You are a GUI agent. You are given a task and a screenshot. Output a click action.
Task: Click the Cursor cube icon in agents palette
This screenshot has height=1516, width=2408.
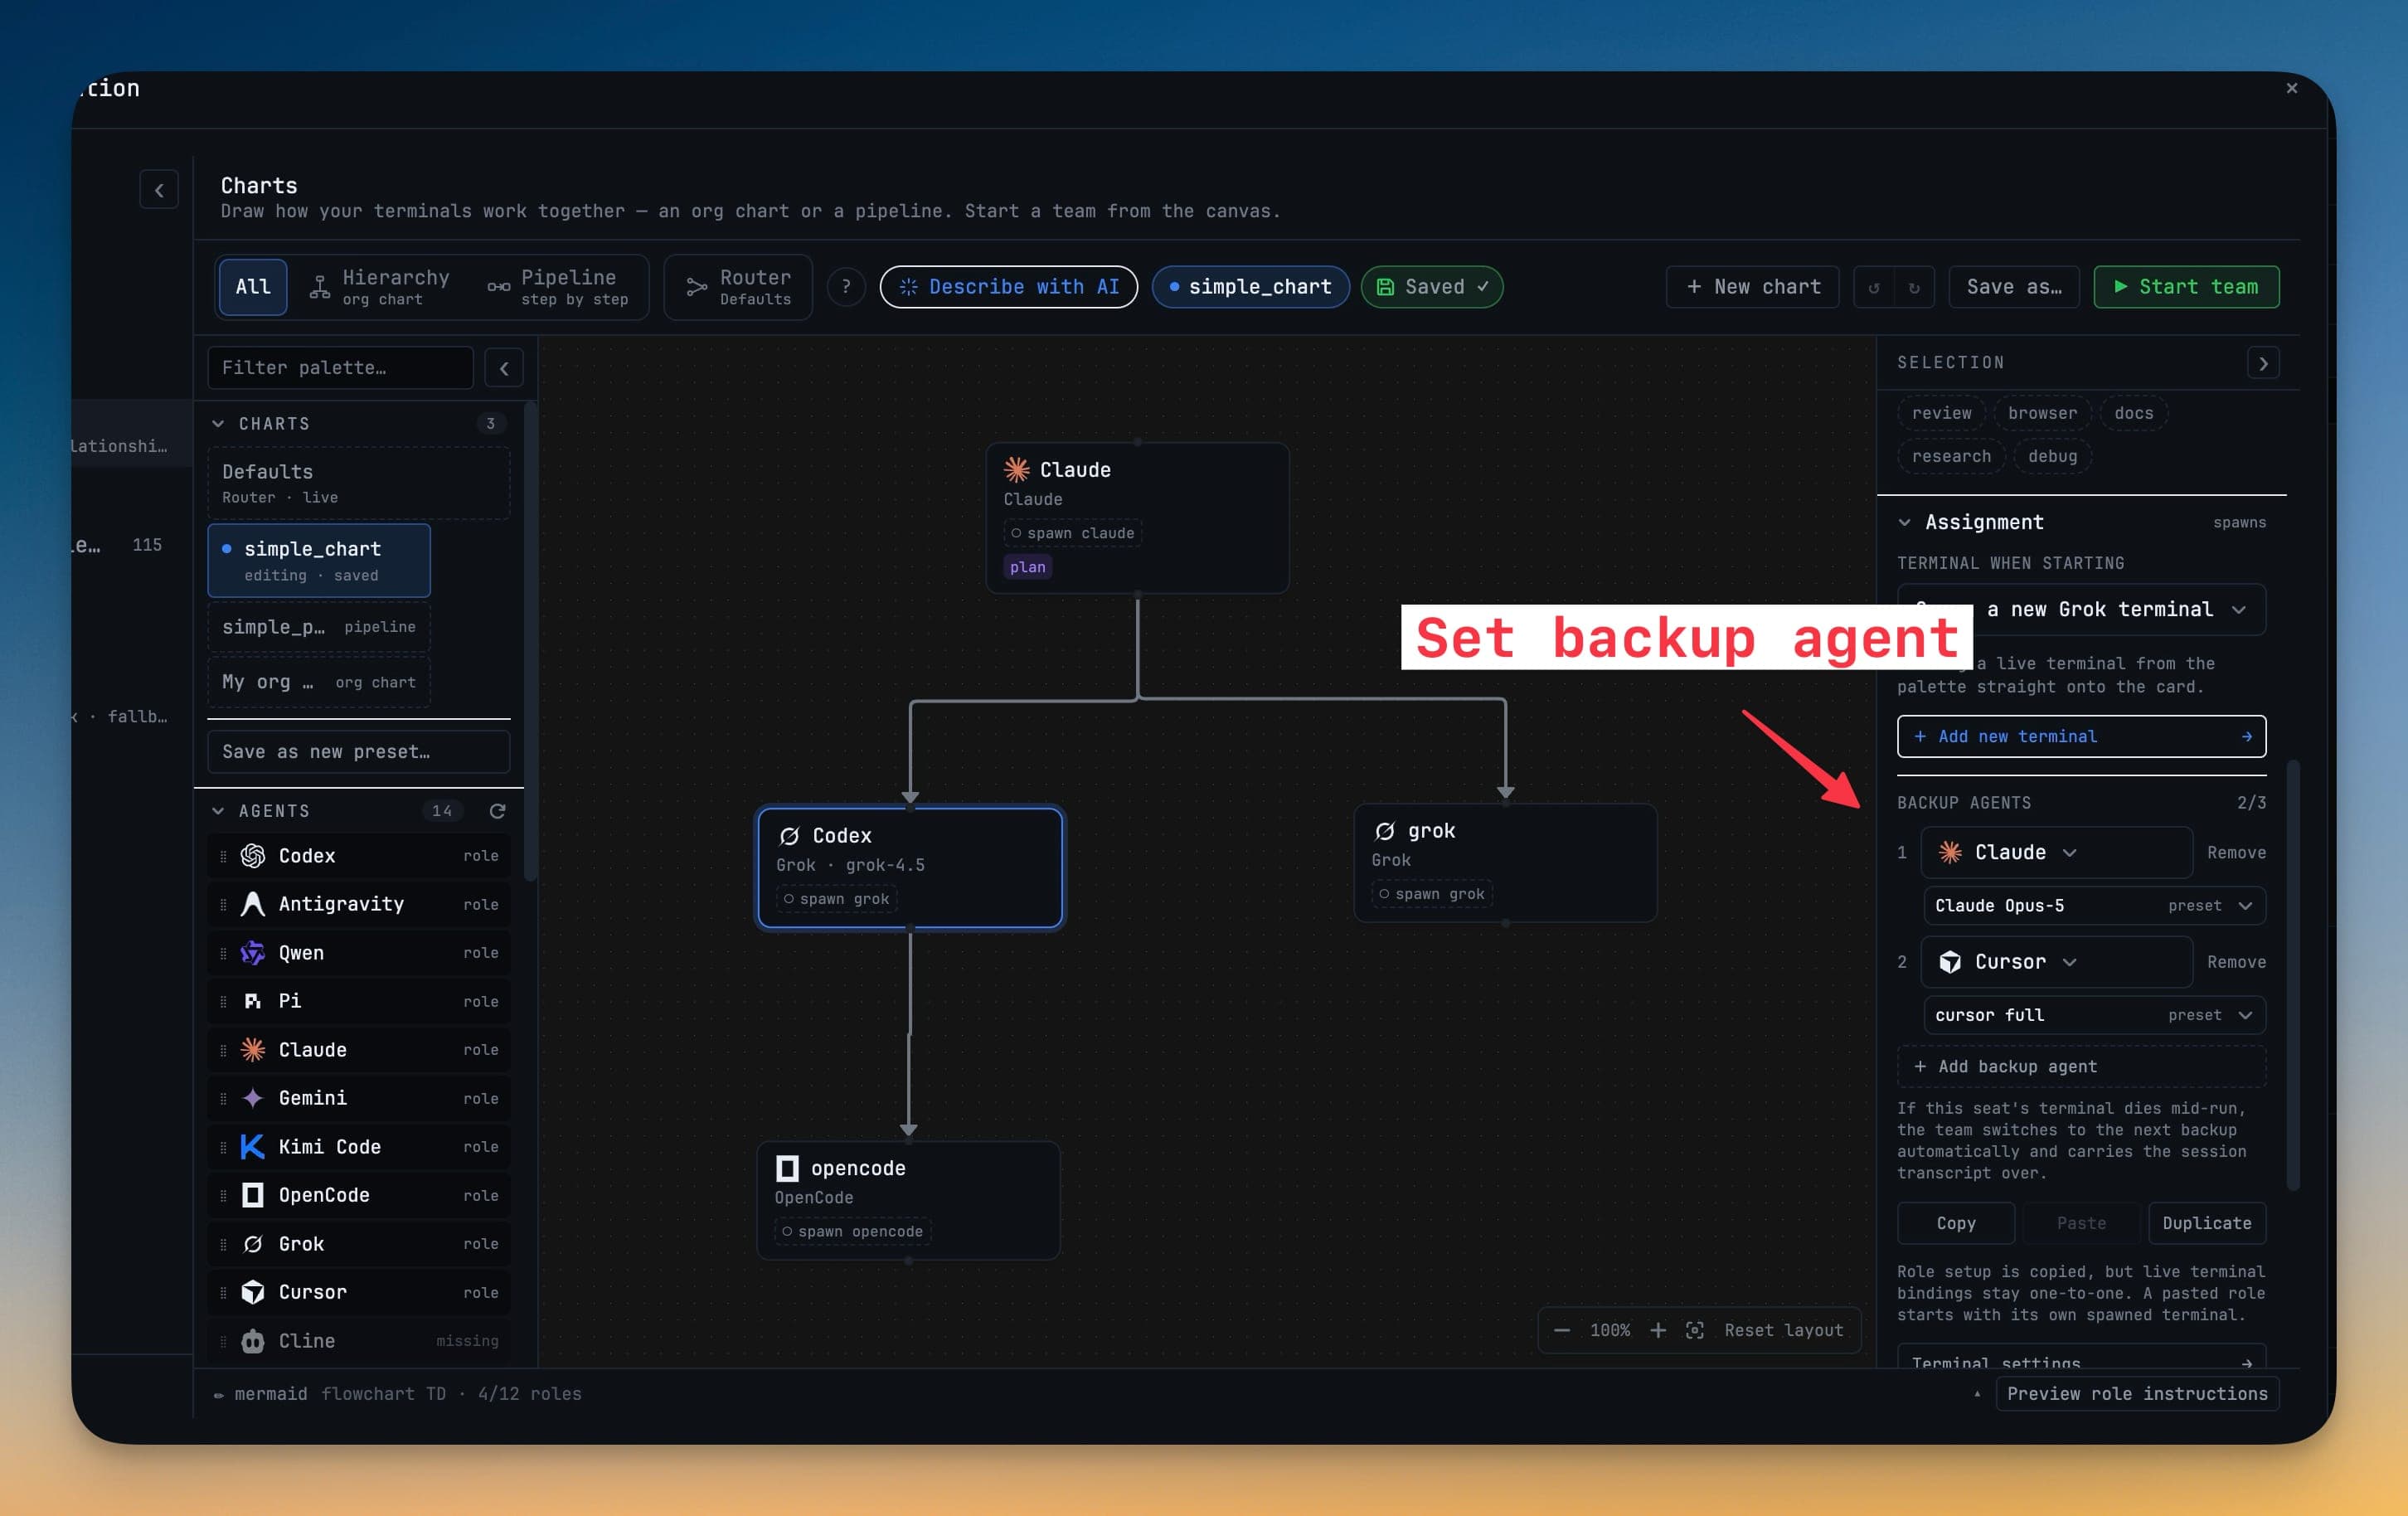click(253, 1292)
